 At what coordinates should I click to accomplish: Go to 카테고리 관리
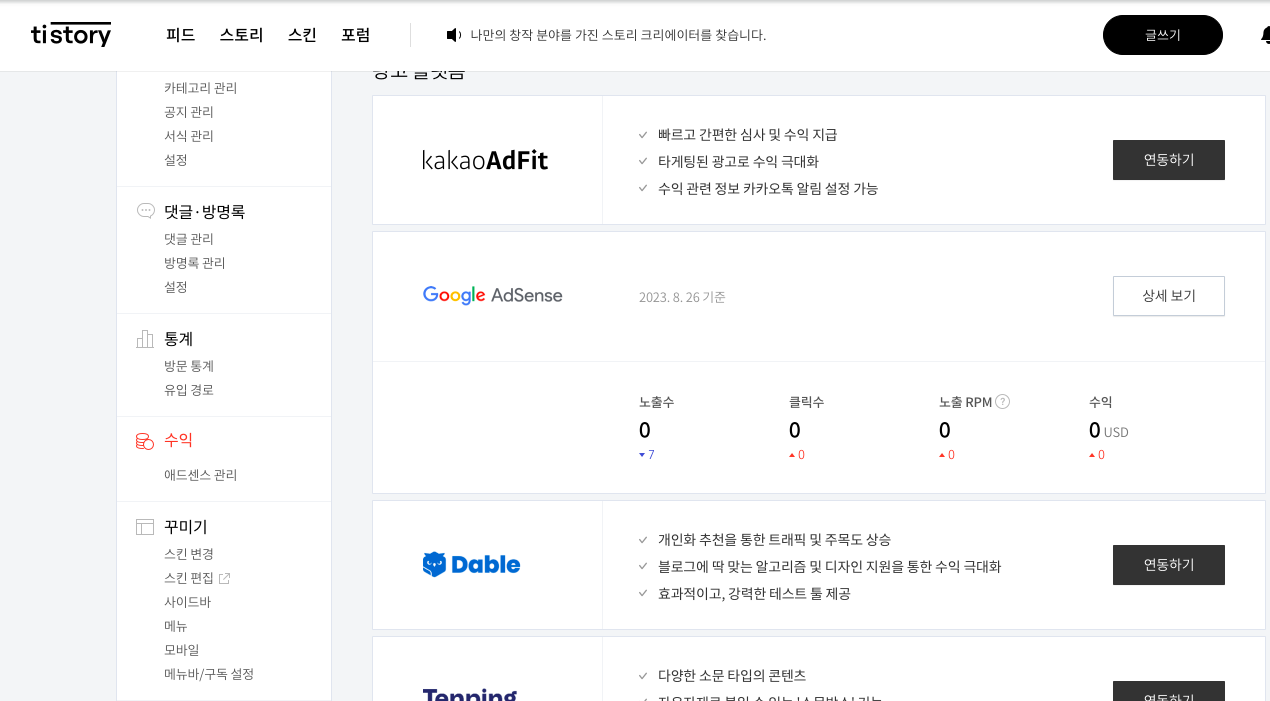tap(201, 88)
